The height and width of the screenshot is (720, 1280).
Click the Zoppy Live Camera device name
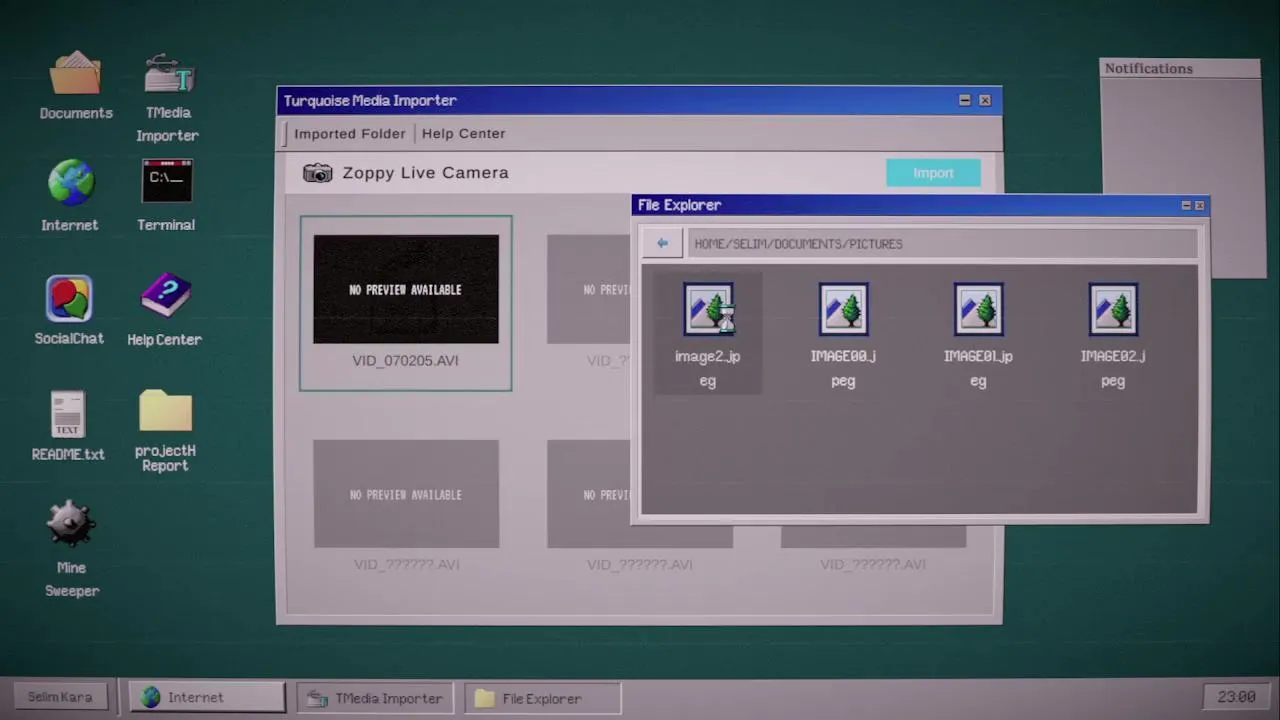[x=426, y=173]
